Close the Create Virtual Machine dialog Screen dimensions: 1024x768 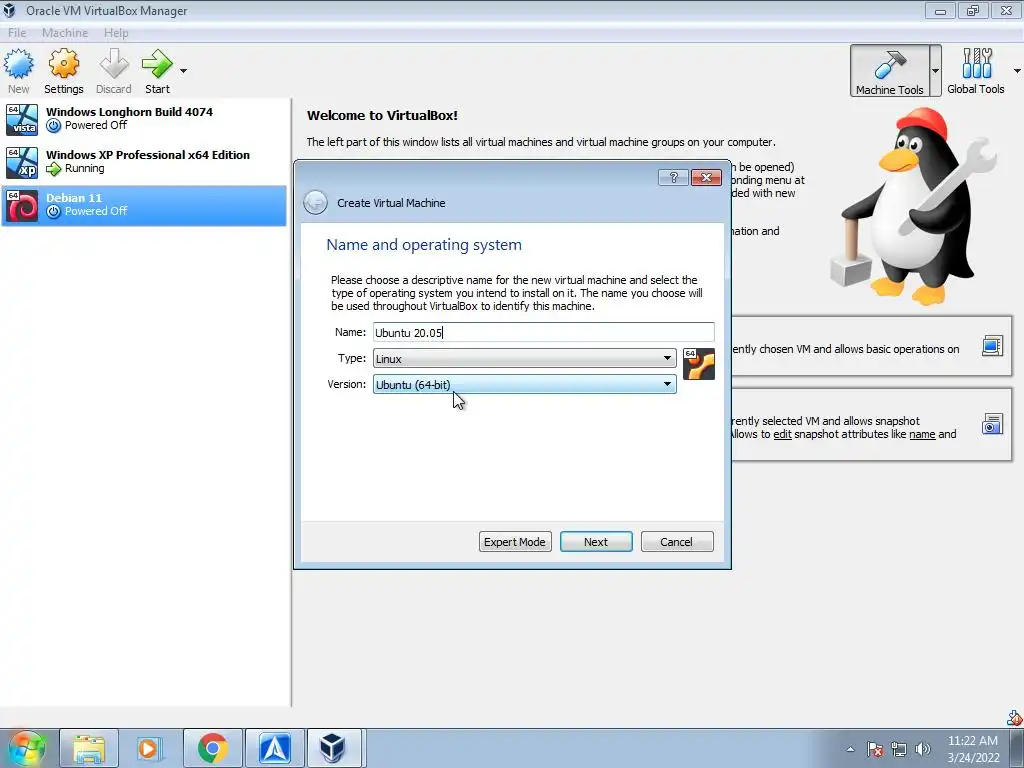706,178
